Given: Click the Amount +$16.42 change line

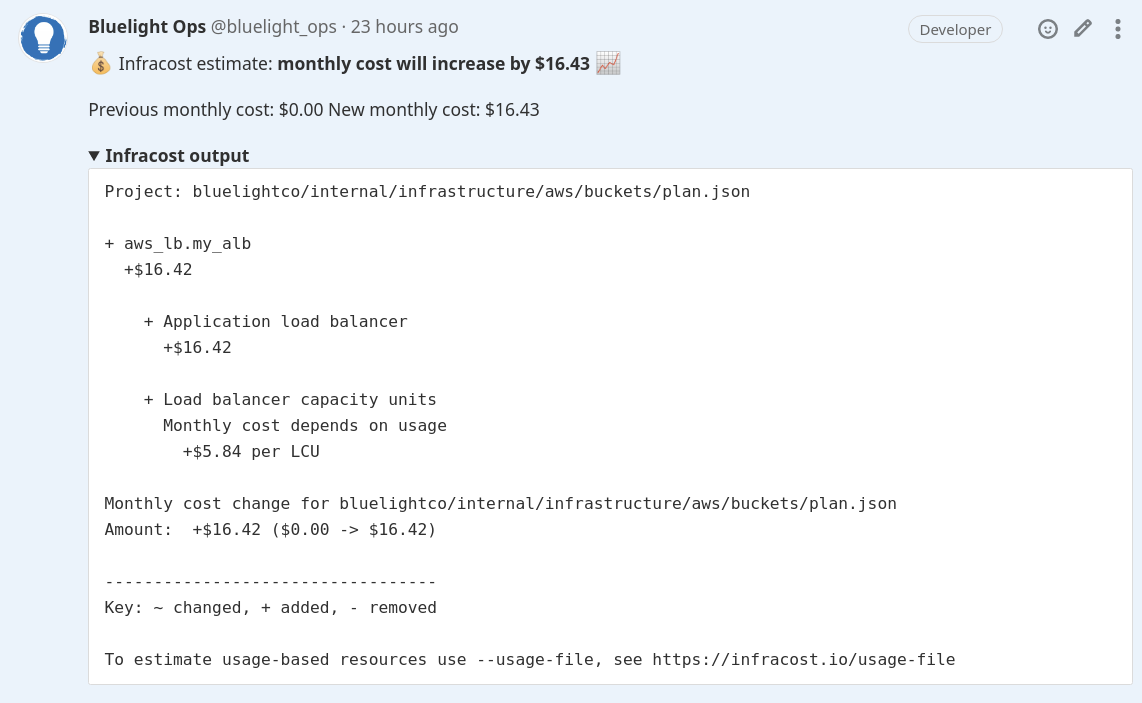Looking at the screenshot, I should (x=270, y=529).
